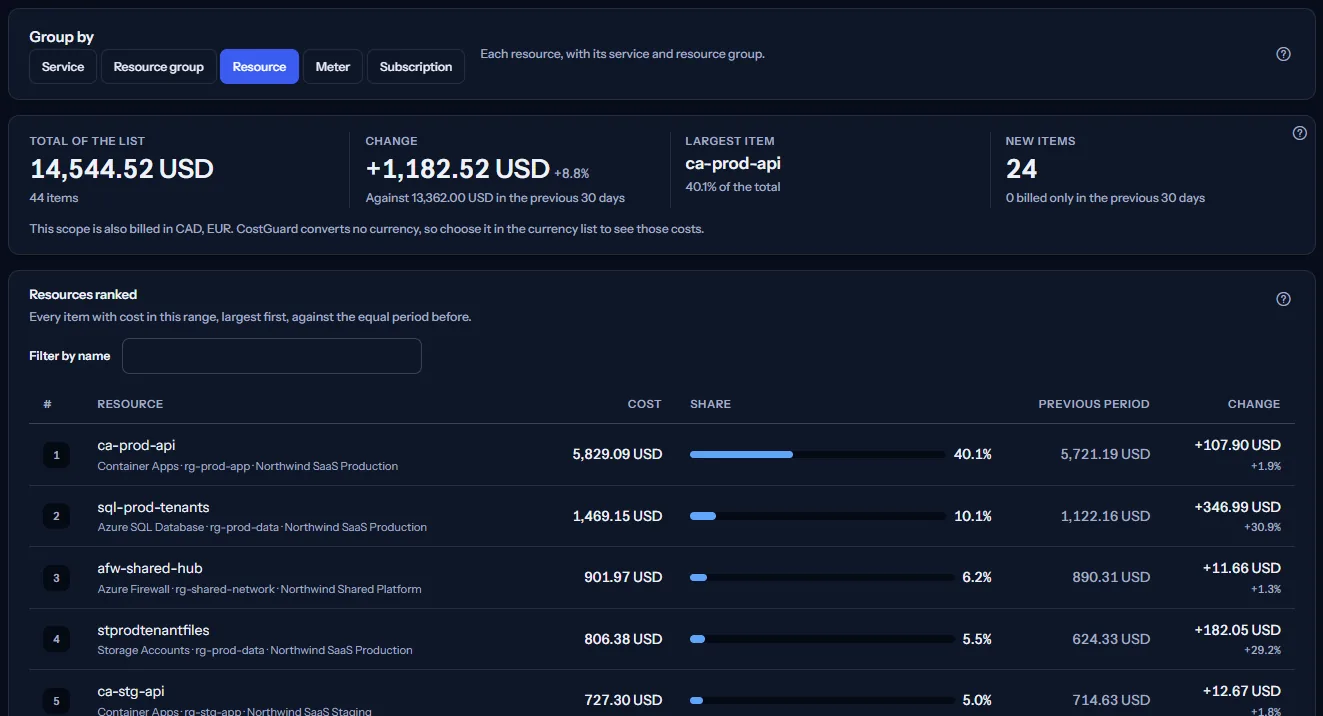Click the 10.1% share bar for sql-prod-tenants

(817, 516)
